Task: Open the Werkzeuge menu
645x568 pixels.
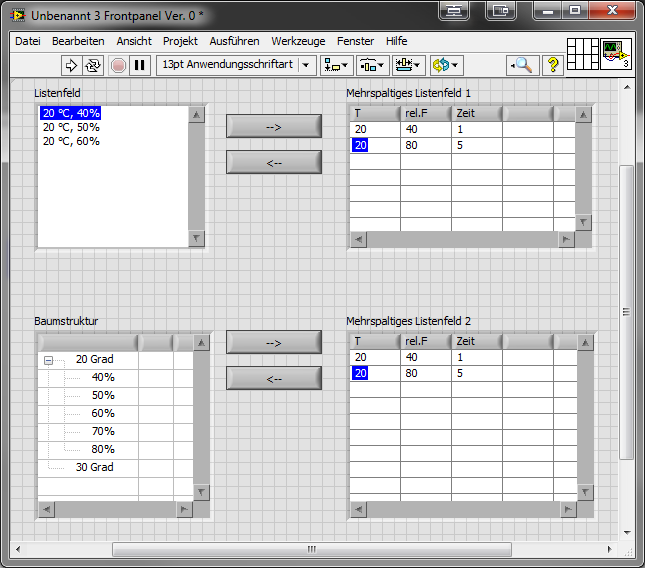Action: (298, 41)
